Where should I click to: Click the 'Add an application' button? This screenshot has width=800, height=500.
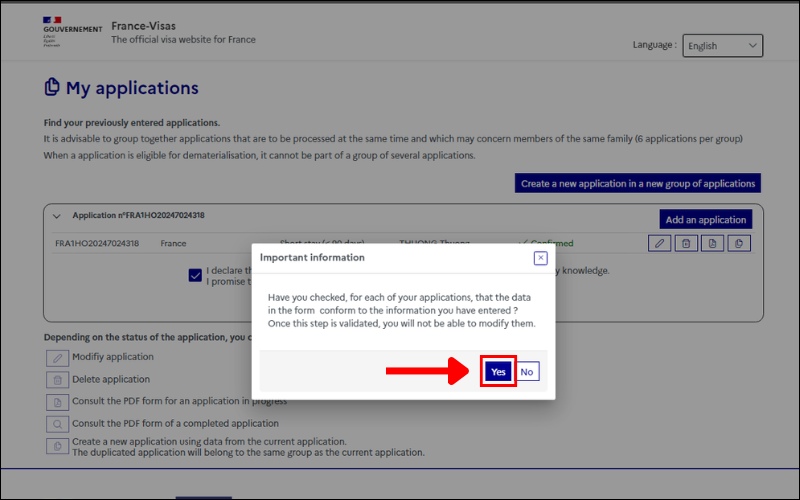tap(705, 219)
